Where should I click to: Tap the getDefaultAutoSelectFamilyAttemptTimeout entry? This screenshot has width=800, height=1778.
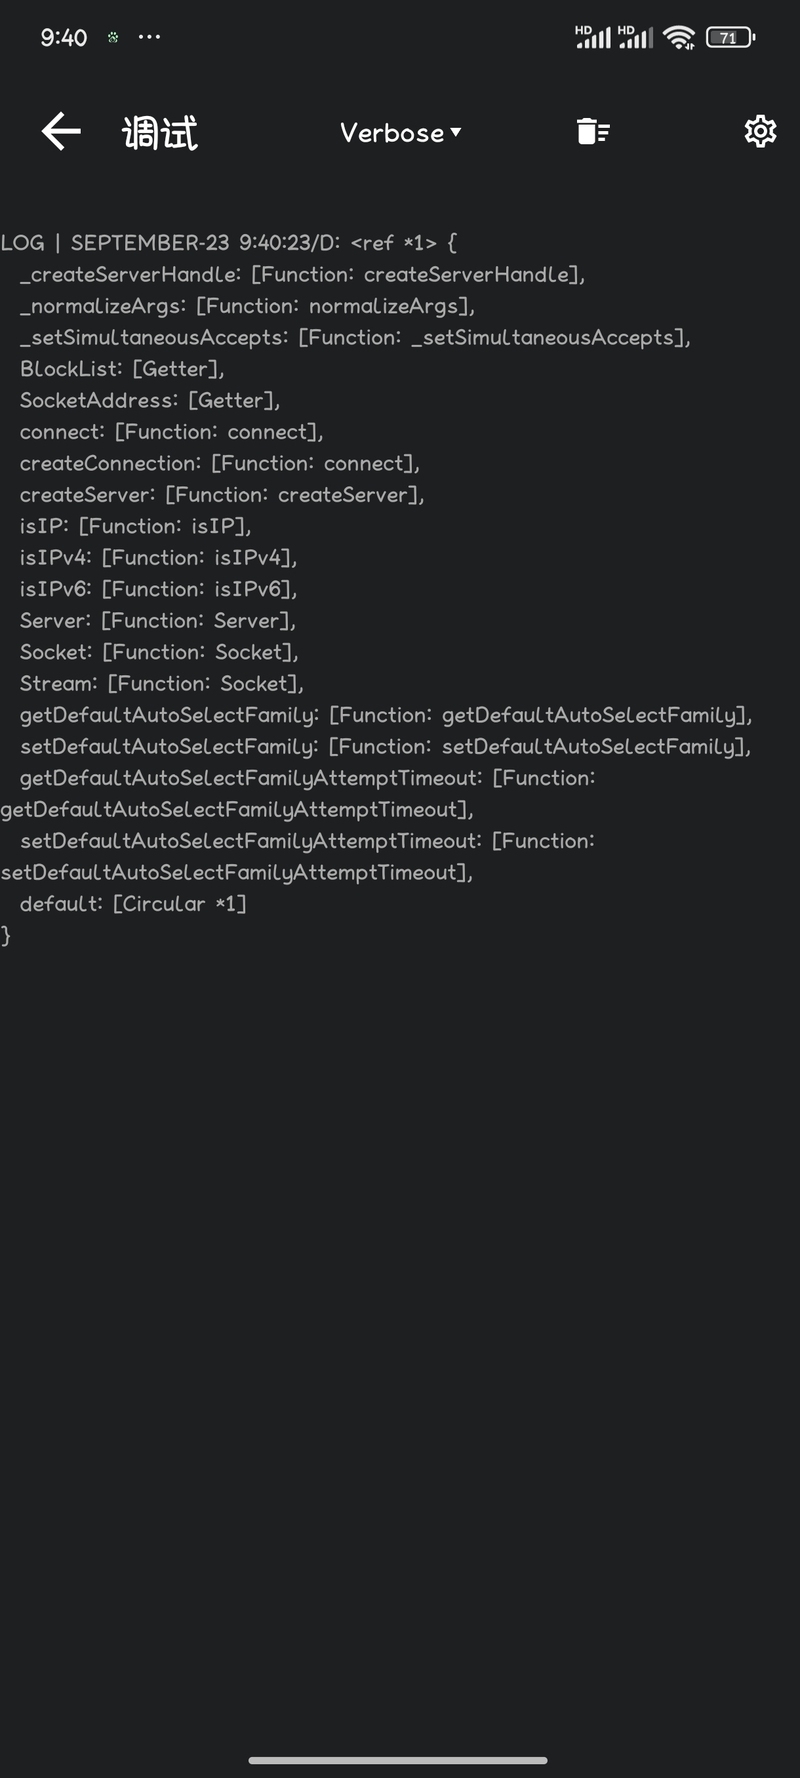click(298, 793)
